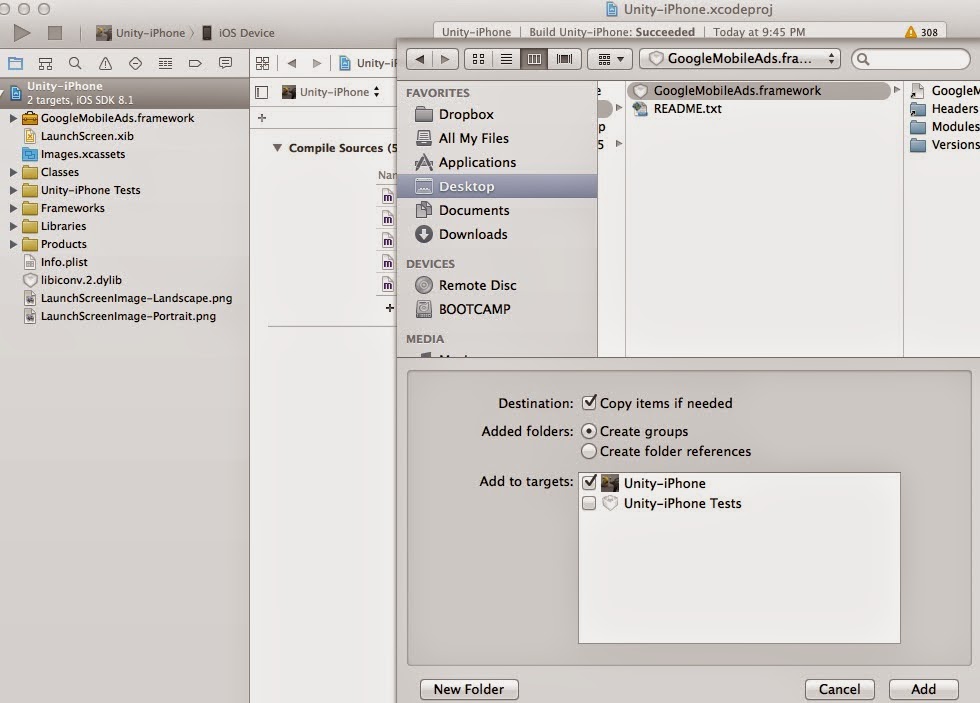Go forward in the file dialog
This screenshot has height=703, width=980.
pyautogui.click(x=445, y=59)
